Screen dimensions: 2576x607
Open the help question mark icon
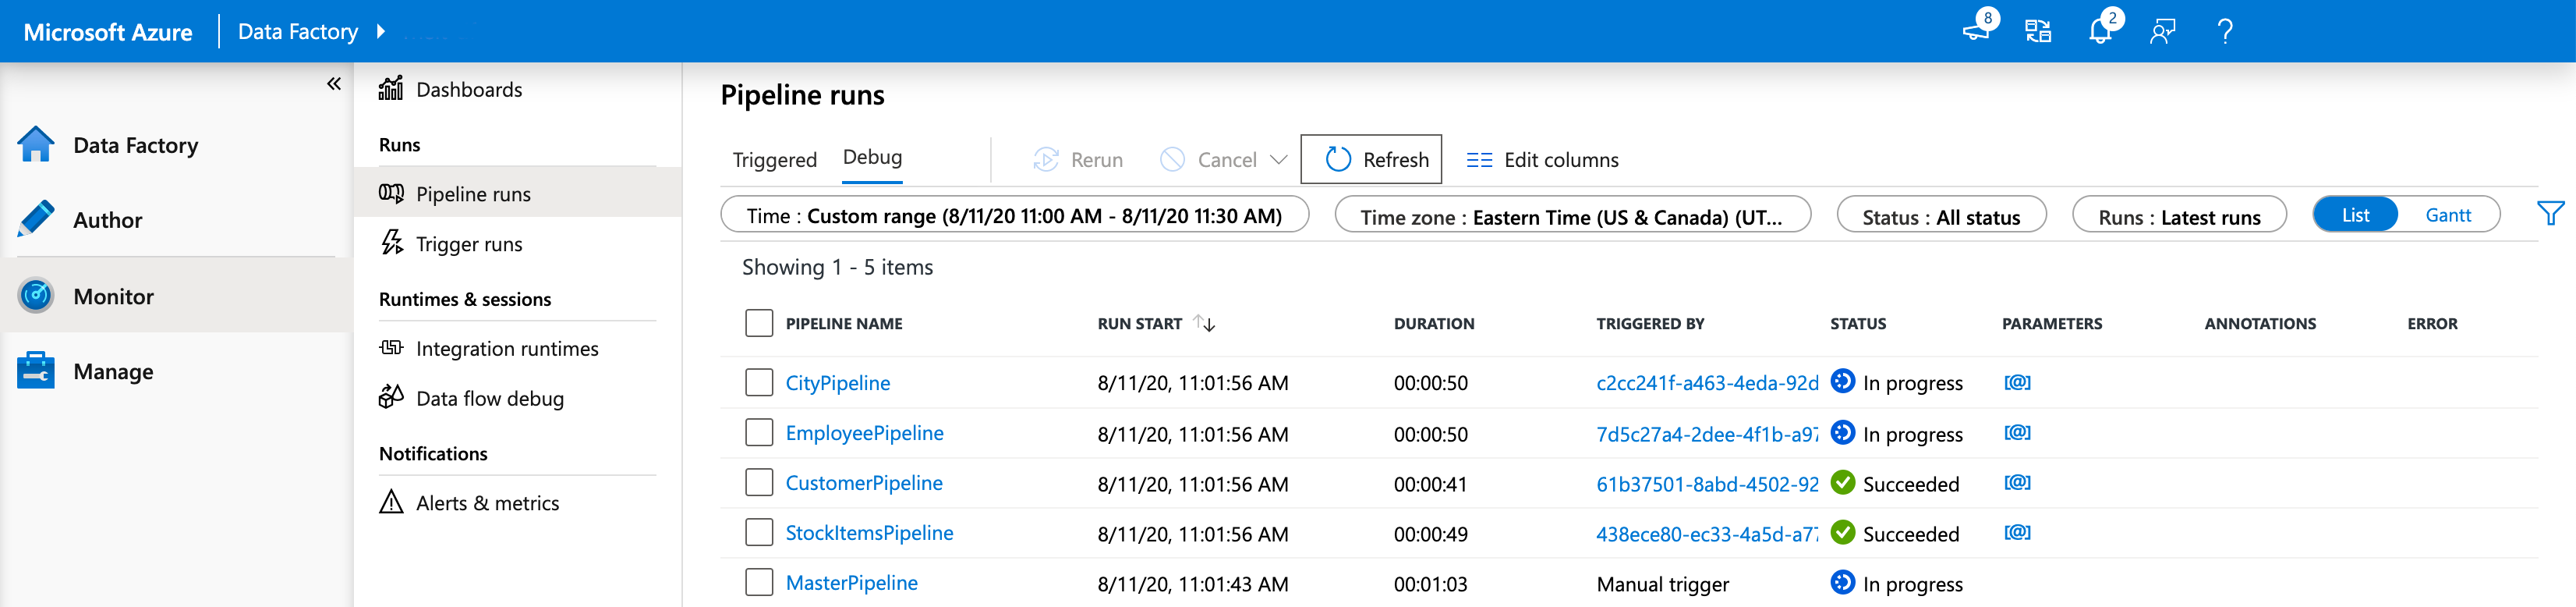click(2225, 31)
